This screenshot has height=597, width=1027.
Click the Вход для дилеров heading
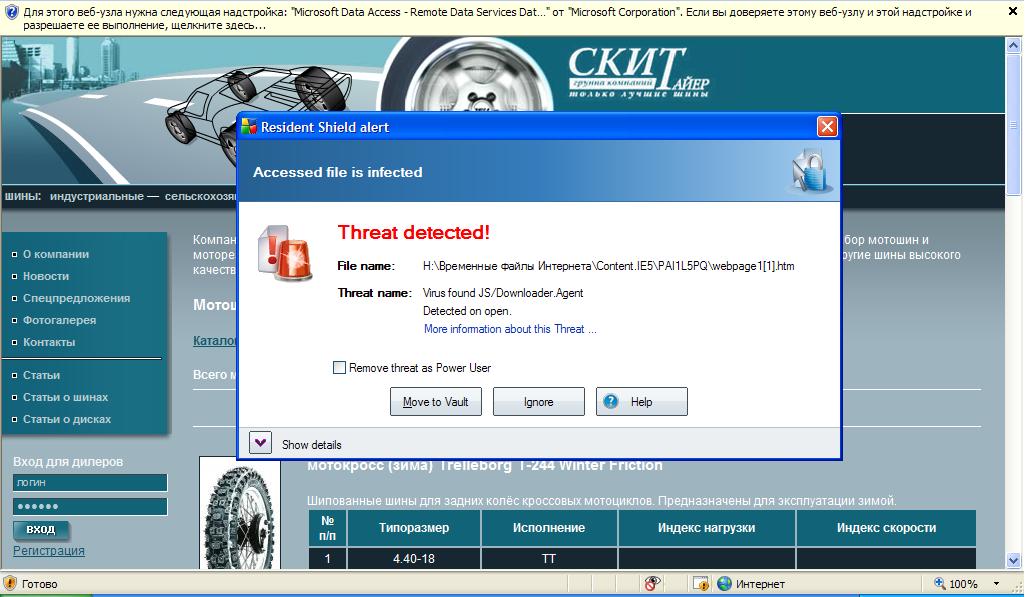pyautogui.click(x=68, y=461)
